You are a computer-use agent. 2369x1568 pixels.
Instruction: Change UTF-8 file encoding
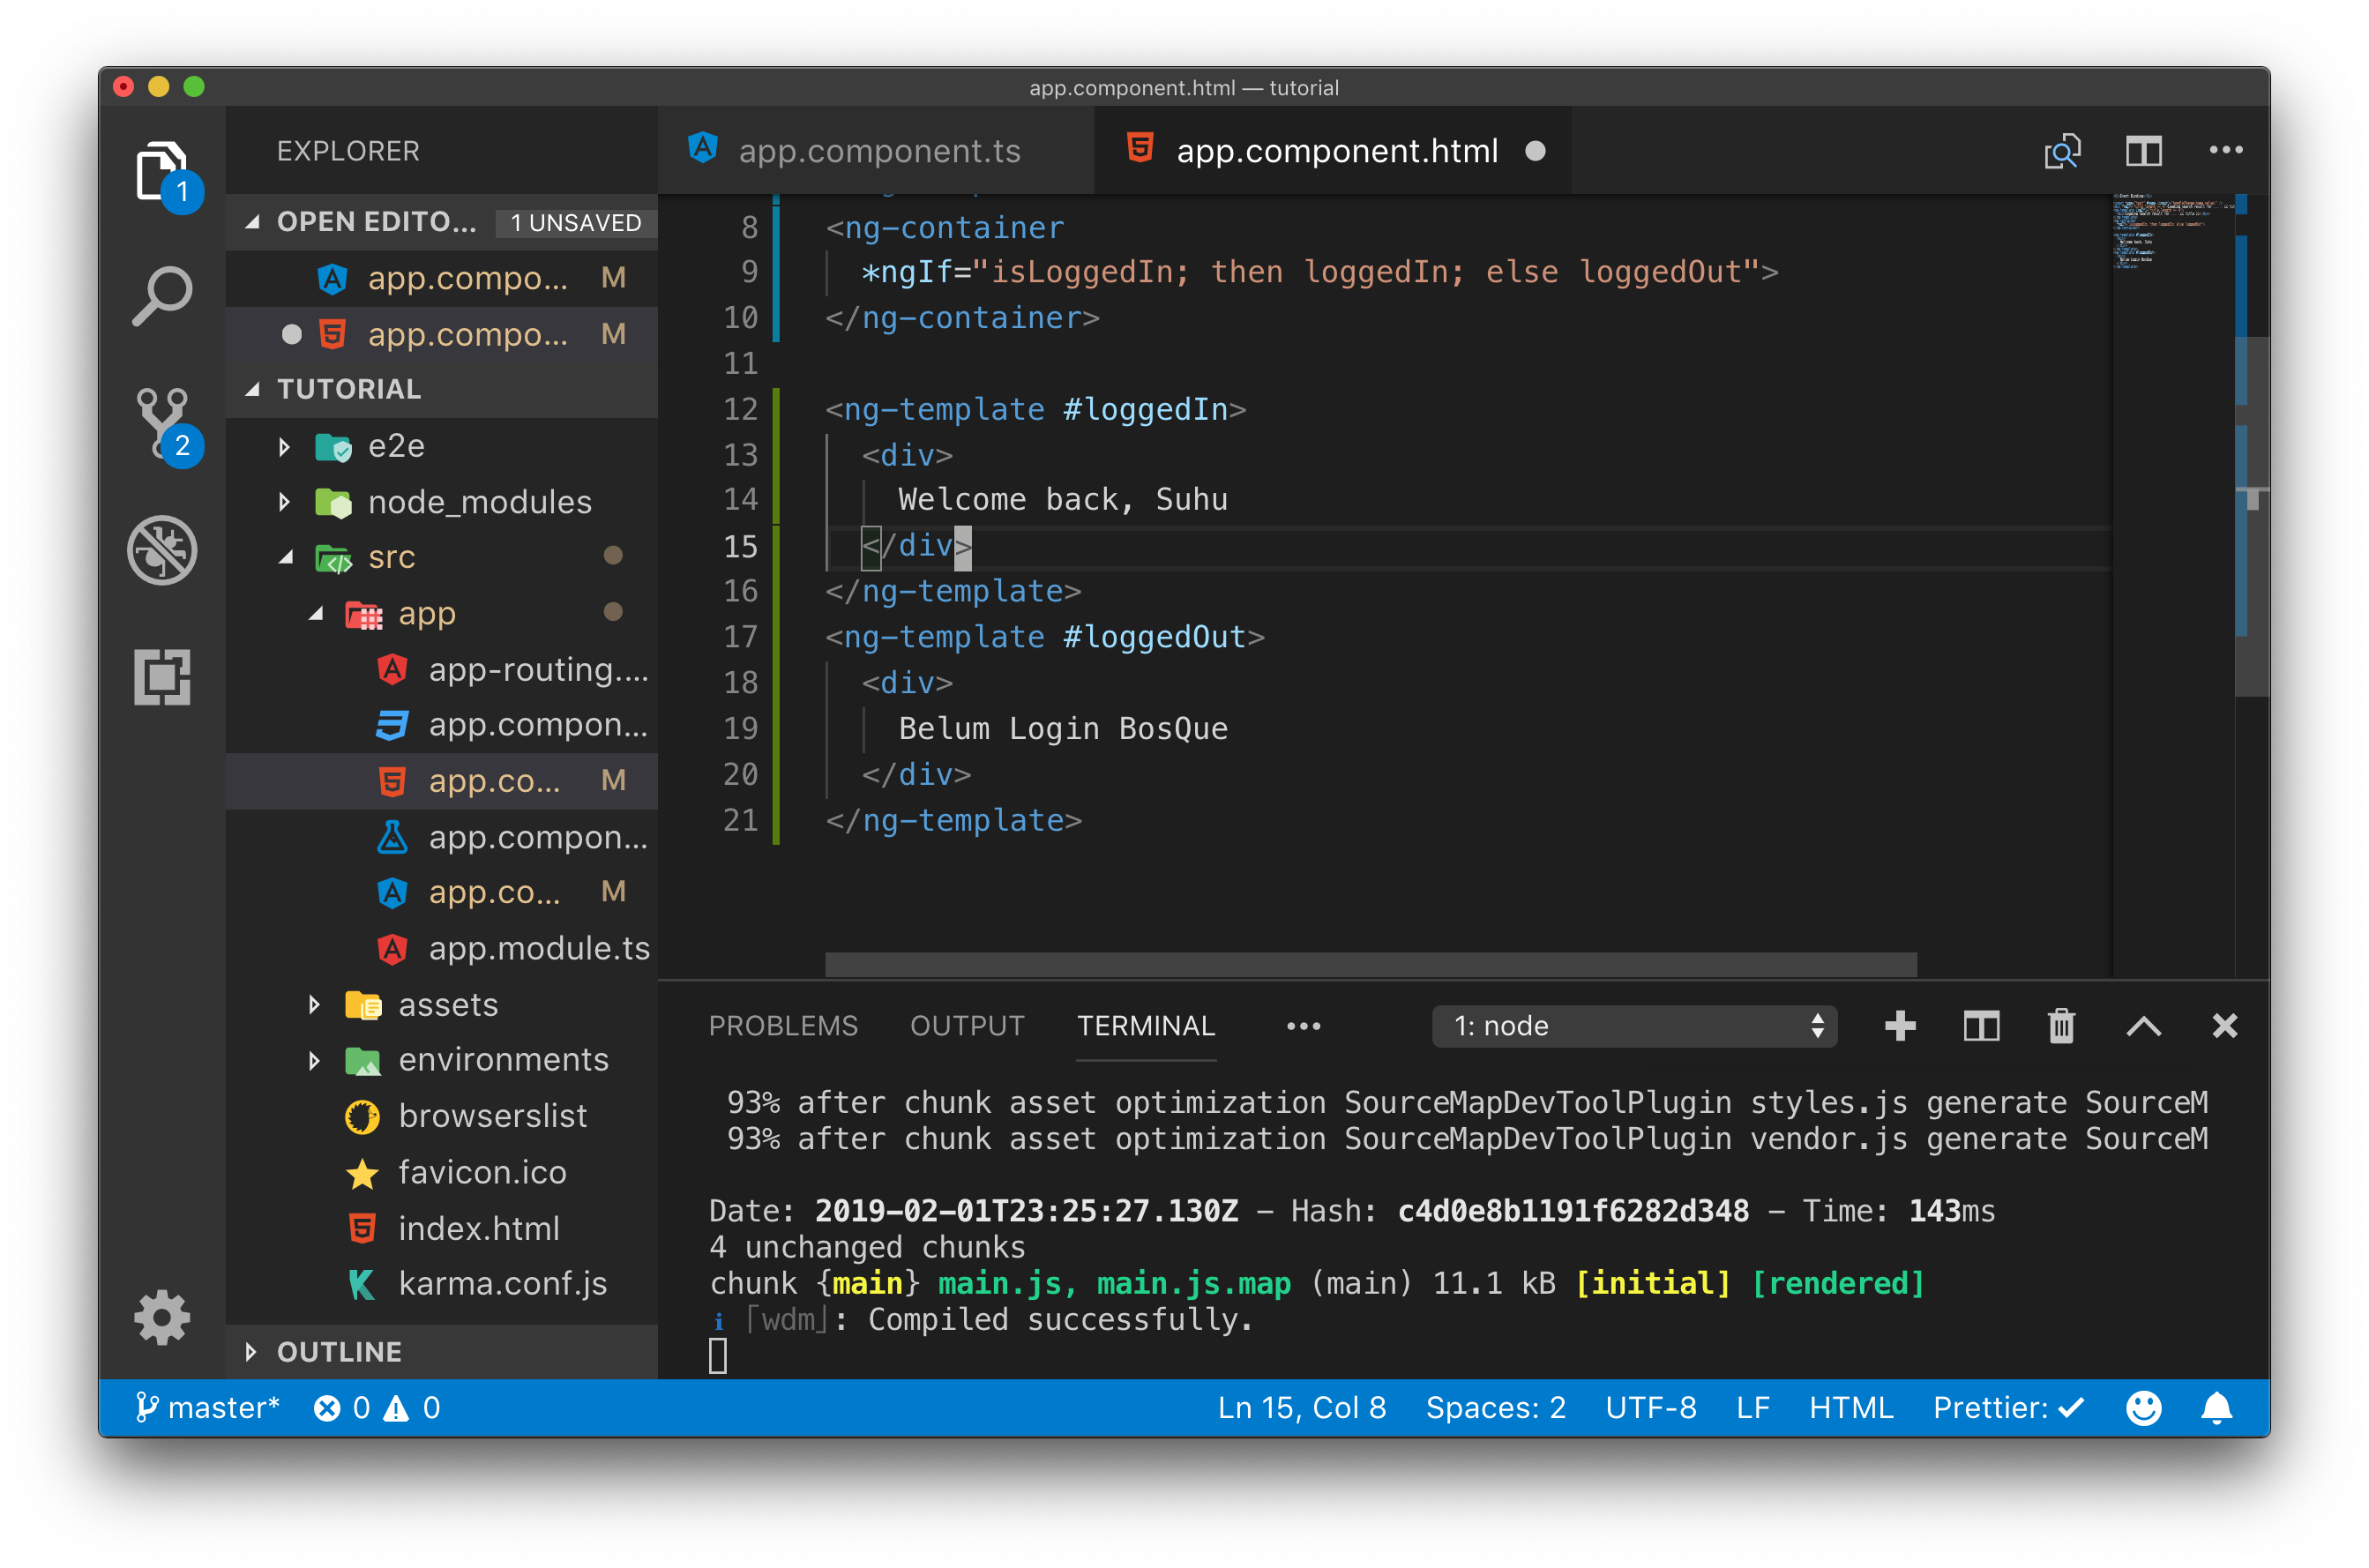[1651, 1408]
